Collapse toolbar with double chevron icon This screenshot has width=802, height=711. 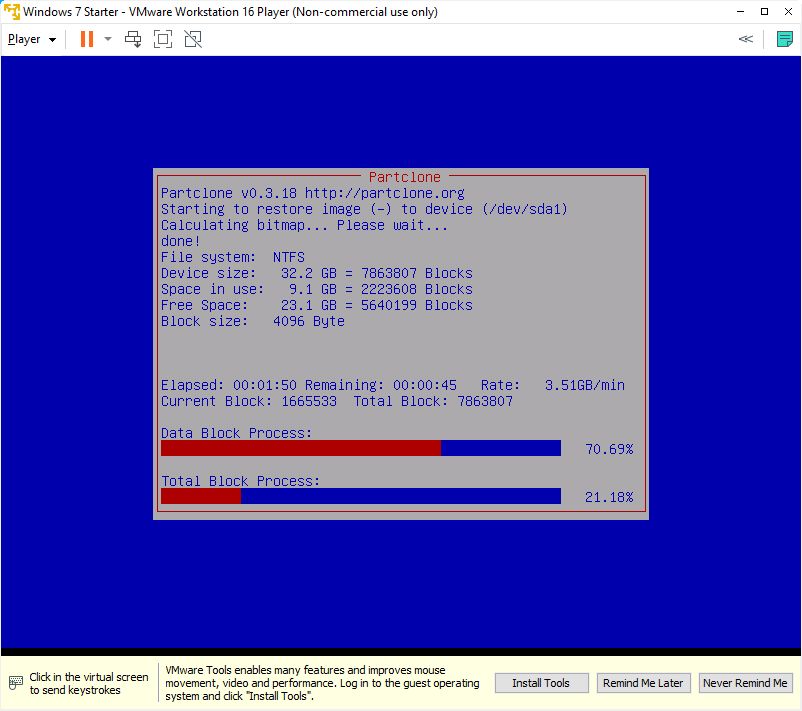745,39
